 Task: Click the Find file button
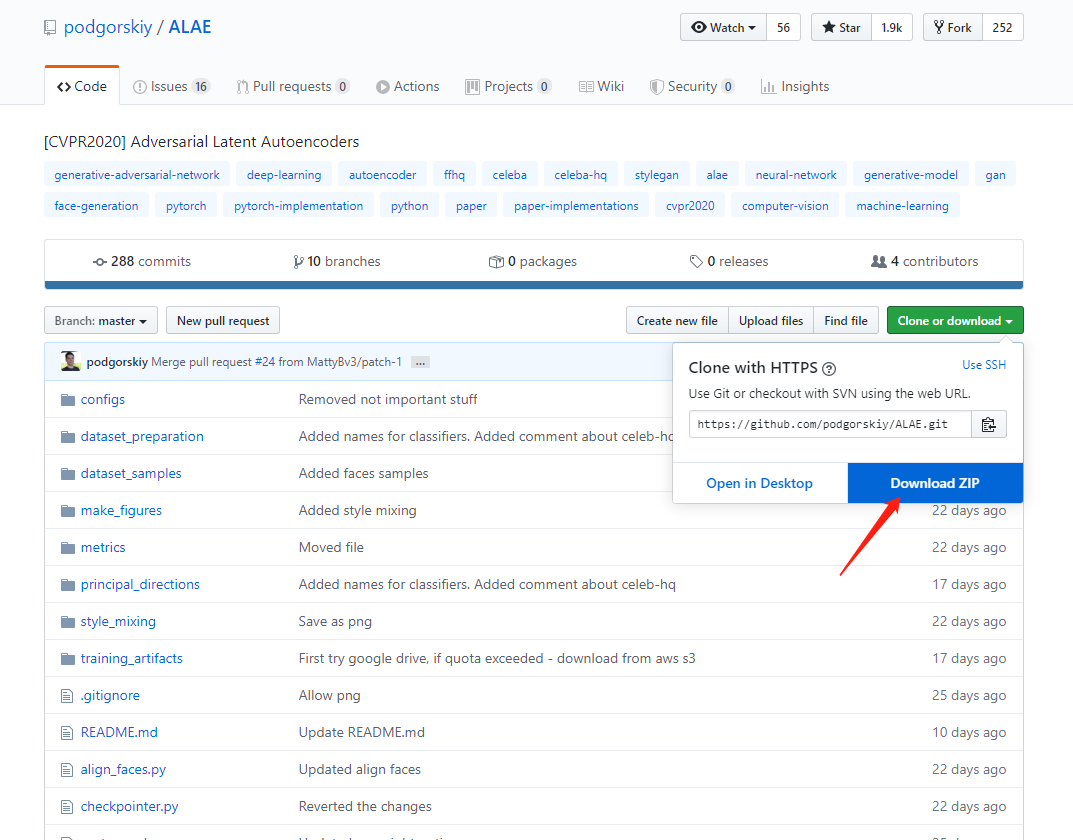pos(846,321)
